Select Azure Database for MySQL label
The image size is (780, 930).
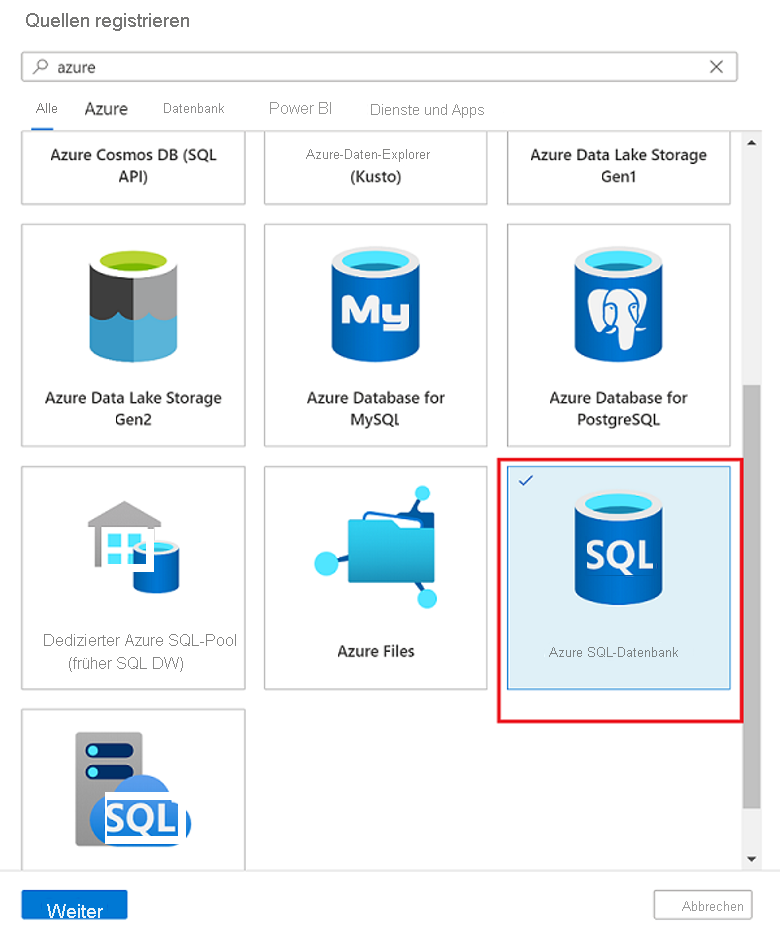point(375,409)
